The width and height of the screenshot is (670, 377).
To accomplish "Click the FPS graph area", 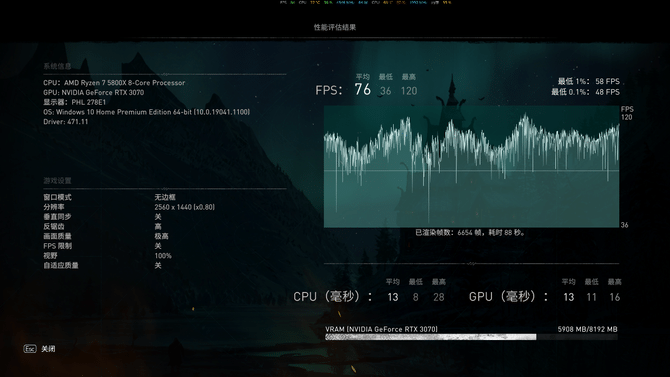I will coord(471,167).
